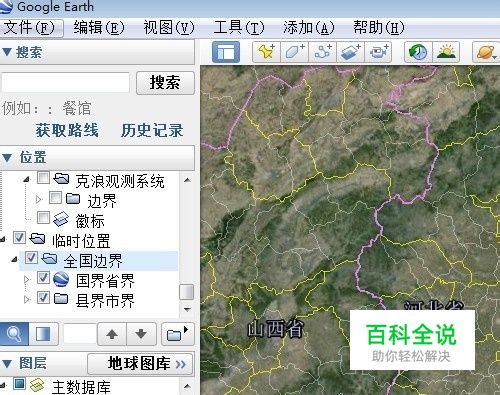Uncheck the 临时位置 checkbox
Viewport: 500px width, 395px height.
click(x=19, y=238)
